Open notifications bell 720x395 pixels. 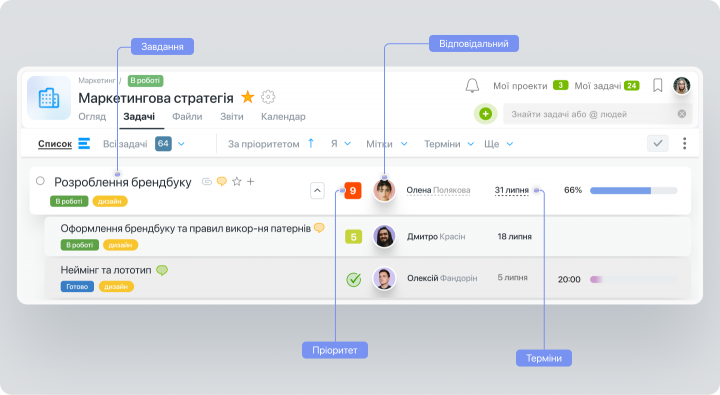point(472,85)
